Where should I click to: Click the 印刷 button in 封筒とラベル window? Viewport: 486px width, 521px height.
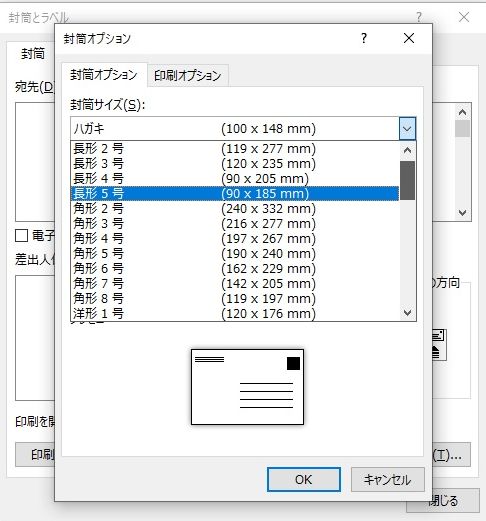pos(35,454)
